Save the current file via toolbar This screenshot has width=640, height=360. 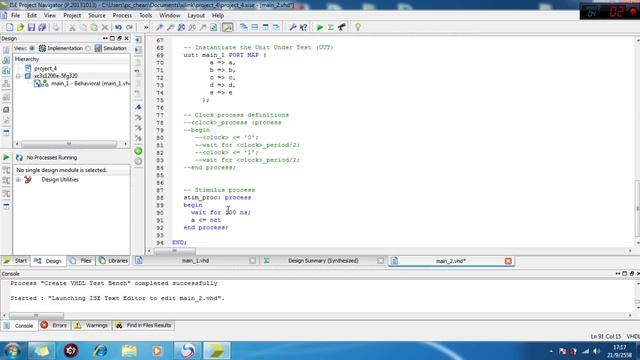coord(31,27)
